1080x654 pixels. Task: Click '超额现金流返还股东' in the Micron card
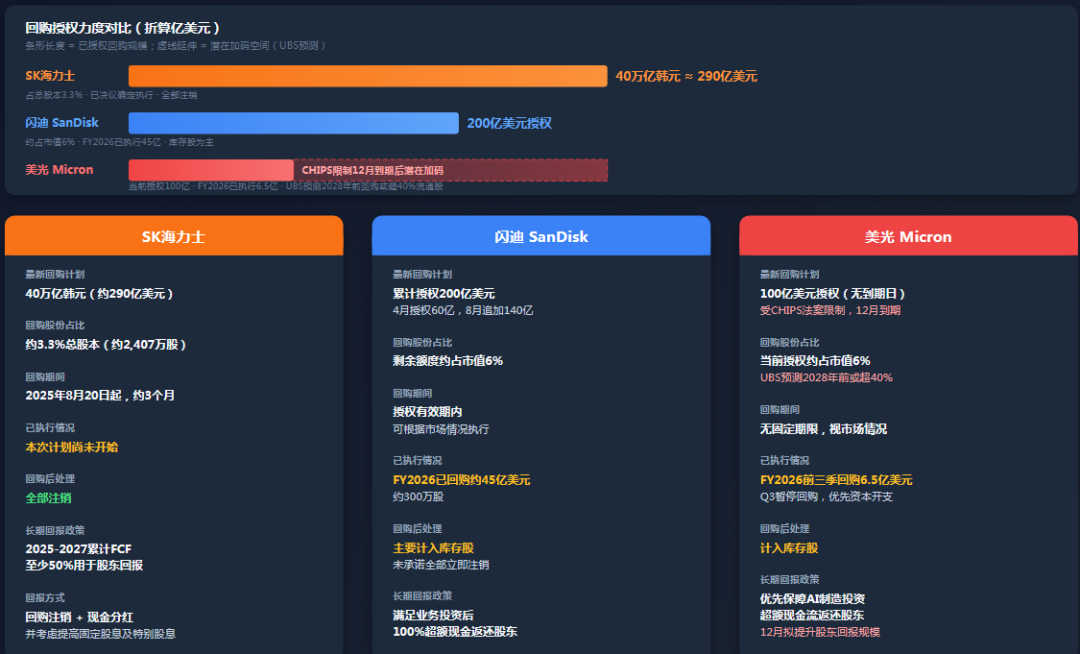click(811, 615)
